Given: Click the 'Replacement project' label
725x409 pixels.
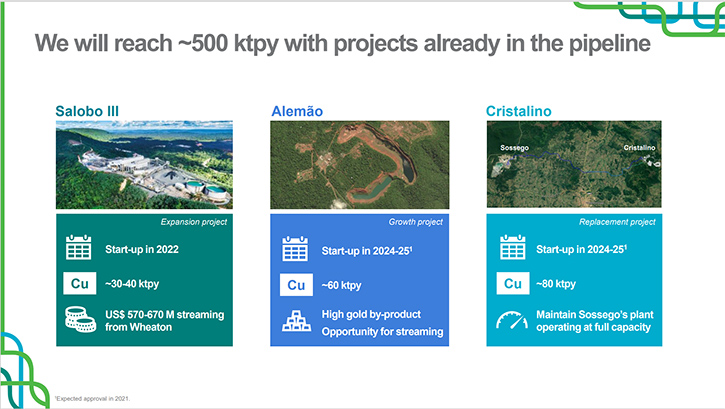Looking at the screenshot, I should (x=617, y=222).
